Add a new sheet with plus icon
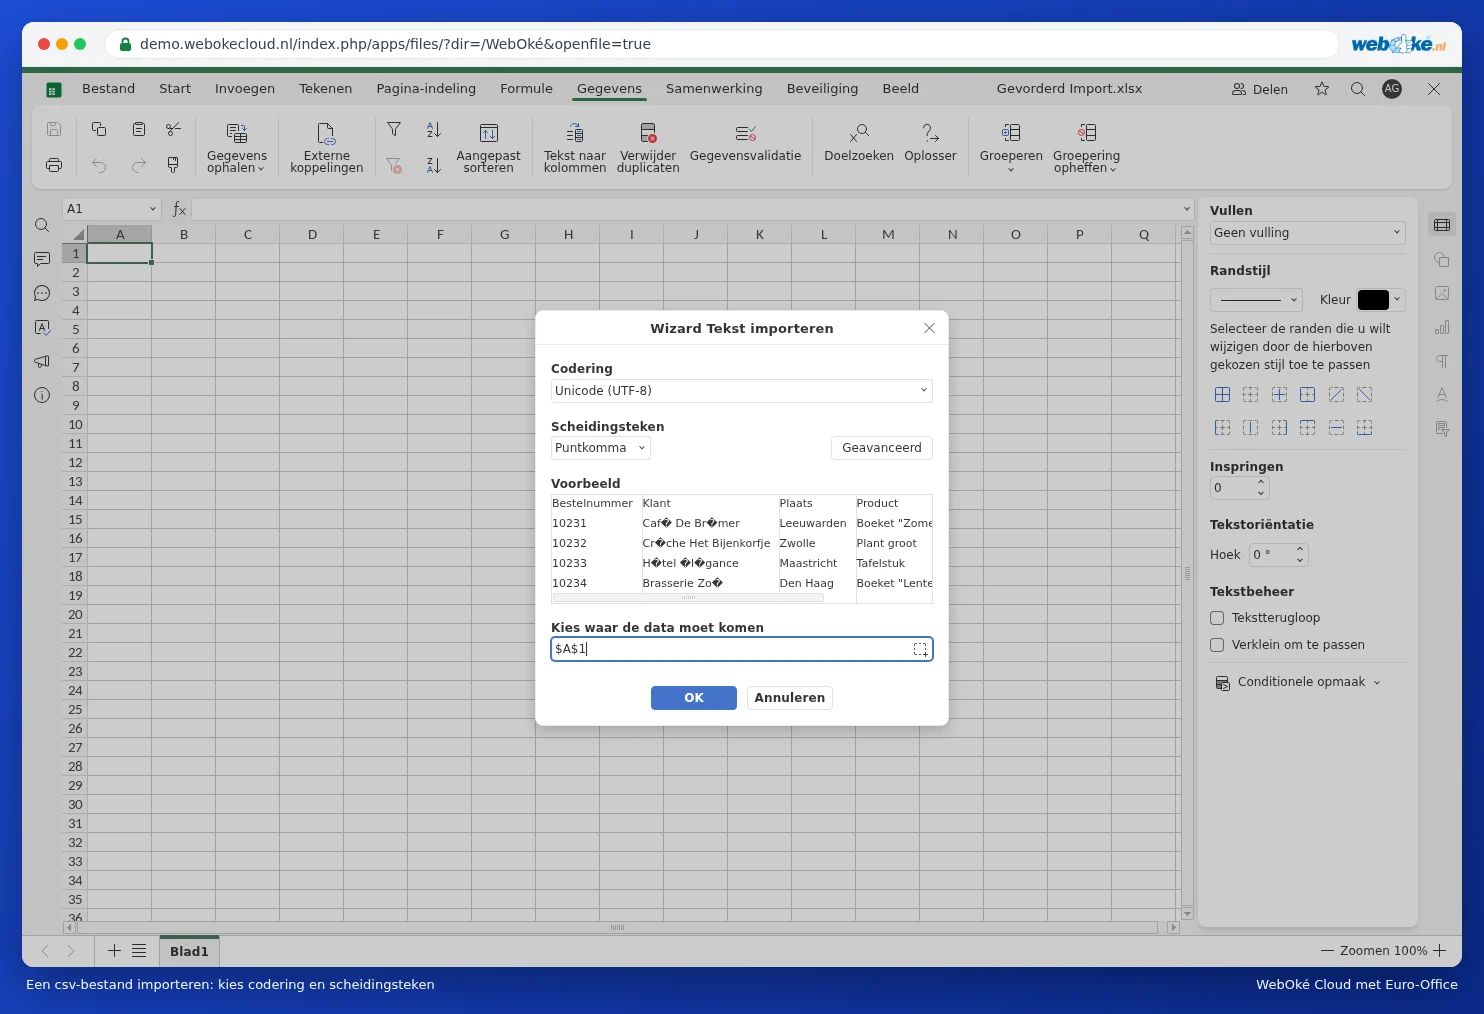The width and height of the screenshot is (1484, 1014). click(x=114, y=951)
